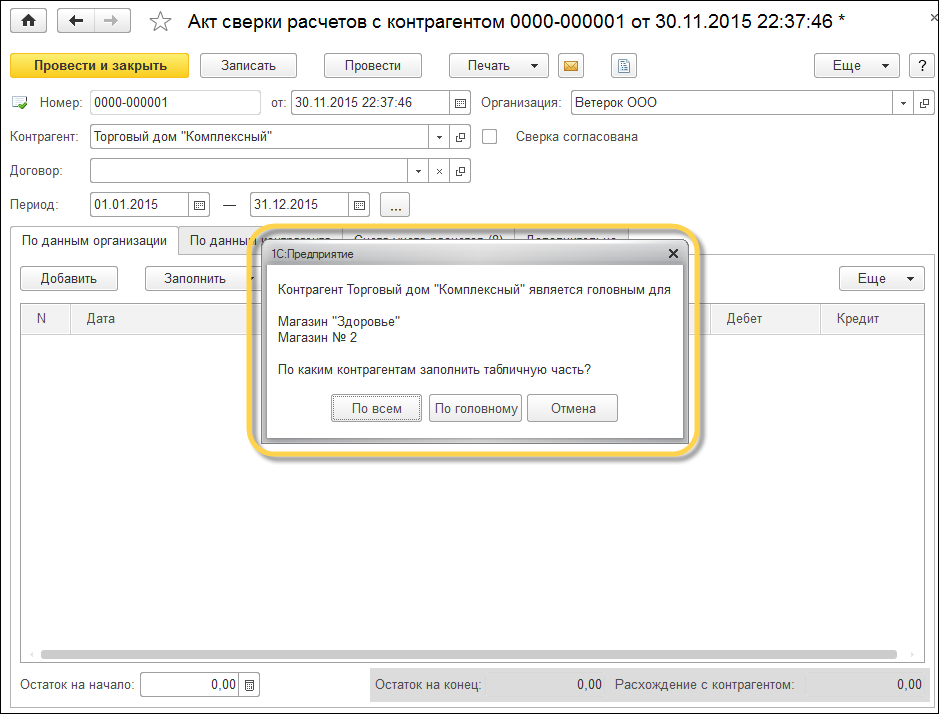The height and width of the screenshot is (714, 939).
Task: Click Отмена in the dialog
Action: 573,409
